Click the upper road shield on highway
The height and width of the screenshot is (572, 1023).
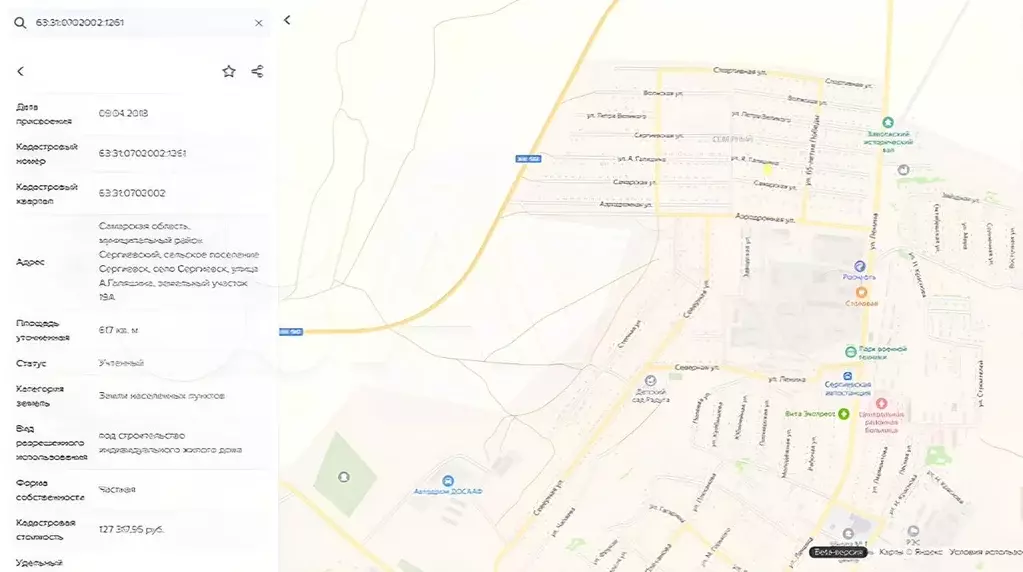[528, 158]
